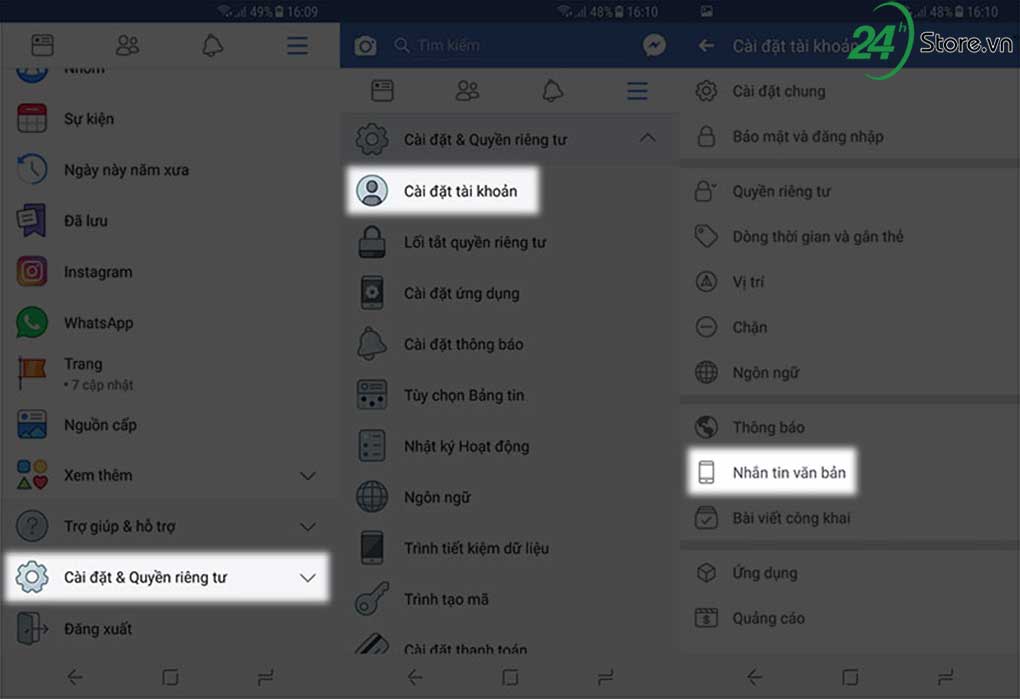
Task: Click the Đăng xuất door icon
Action: (32, 628)
